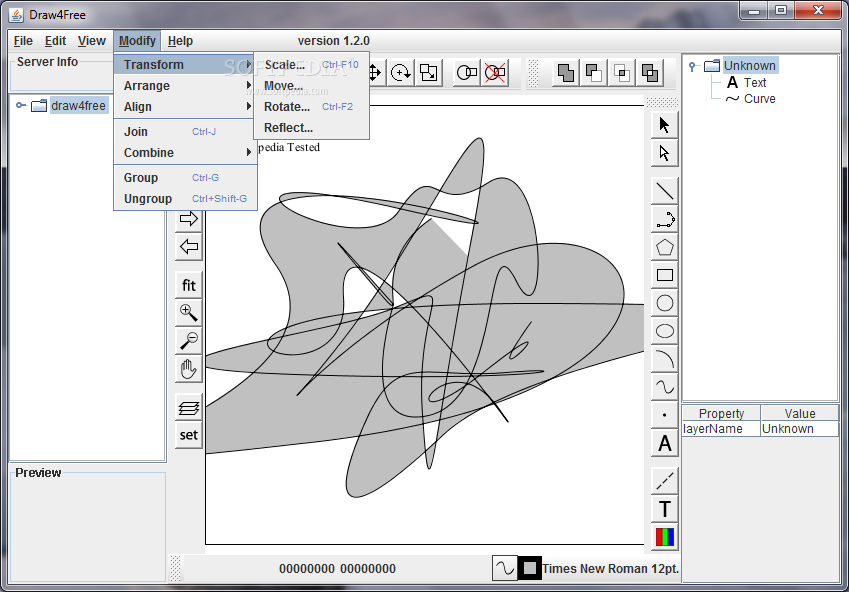
Task: Choose Move... in Transform submenu
Action: pos(311,86)
